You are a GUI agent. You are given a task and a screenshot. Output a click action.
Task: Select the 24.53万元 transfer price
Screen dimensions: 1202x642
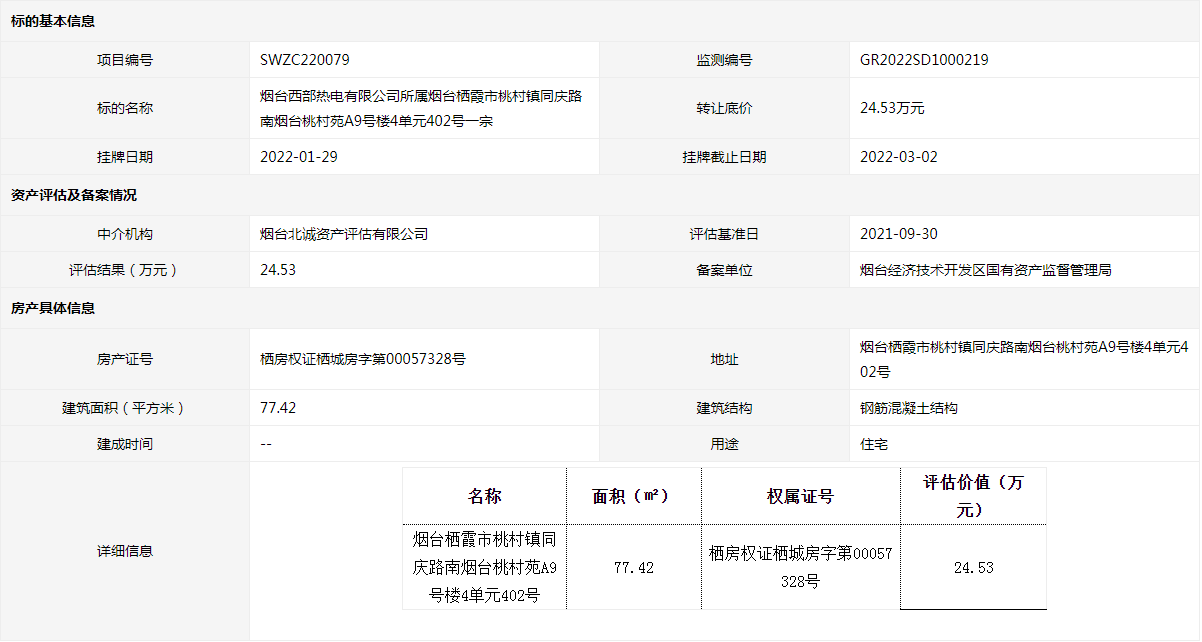click(x=892, y=108)
